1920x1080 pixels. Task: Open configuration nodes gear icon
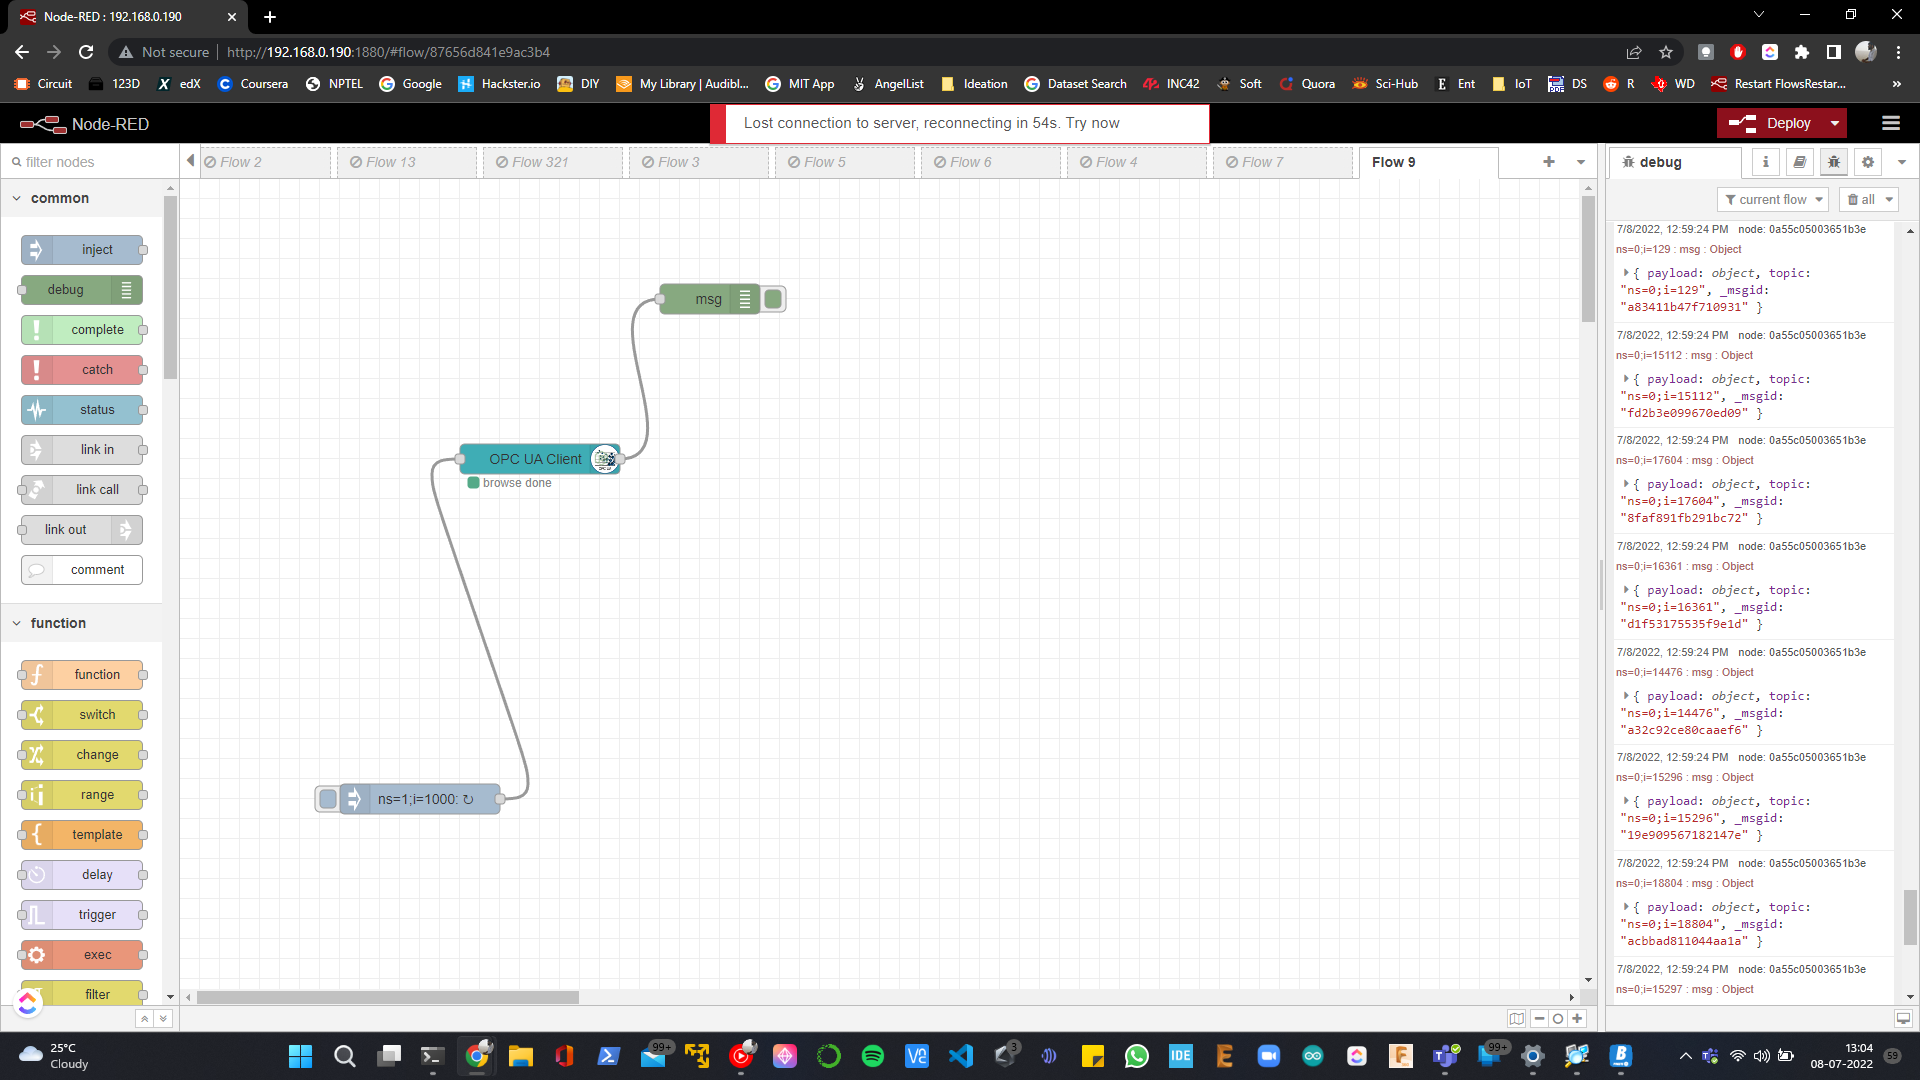point(1868,162)
